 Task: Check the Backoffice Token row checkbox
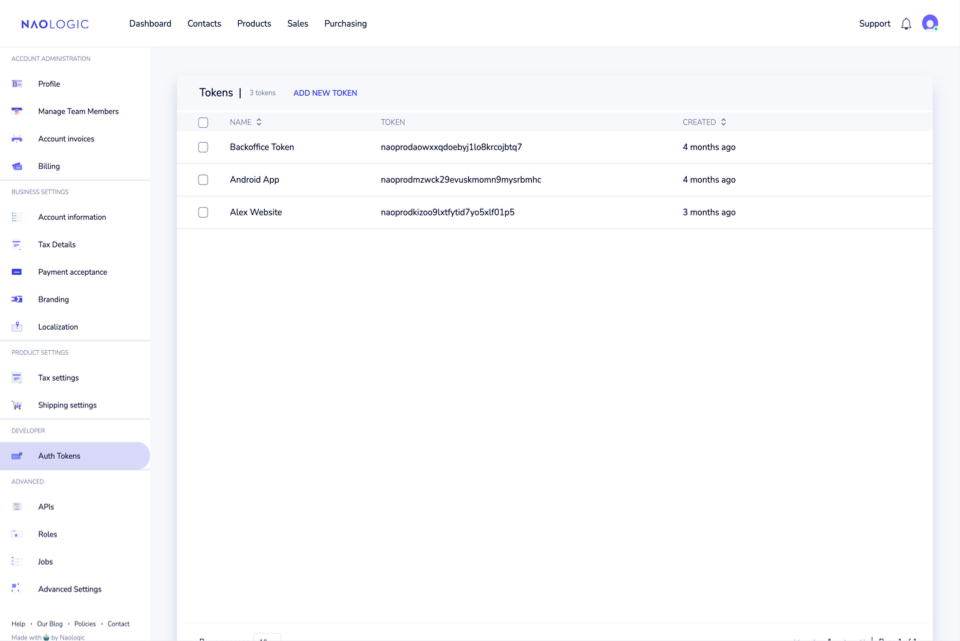[203, 147]
